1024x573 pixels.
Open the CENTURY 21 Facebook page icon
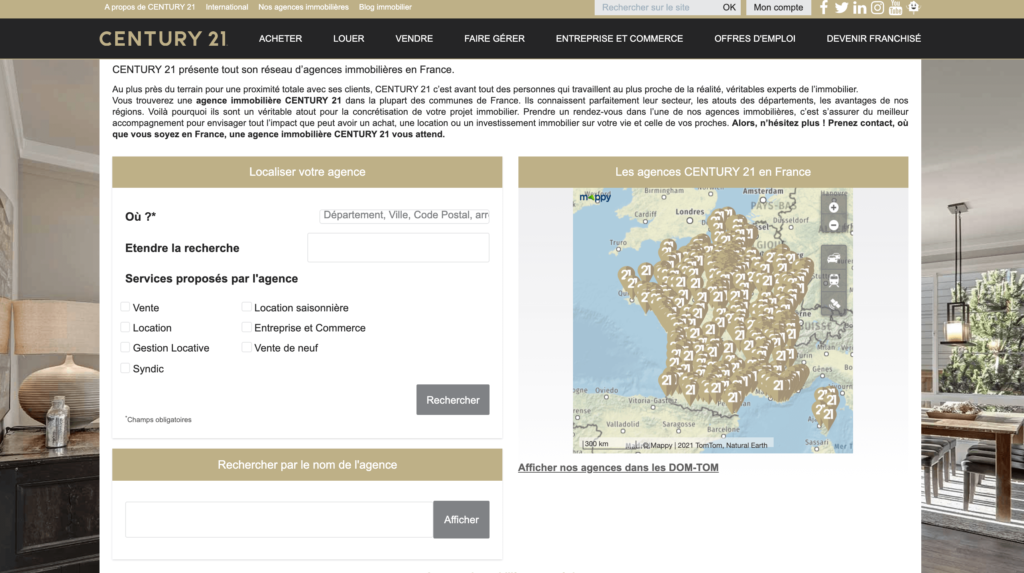824,7
